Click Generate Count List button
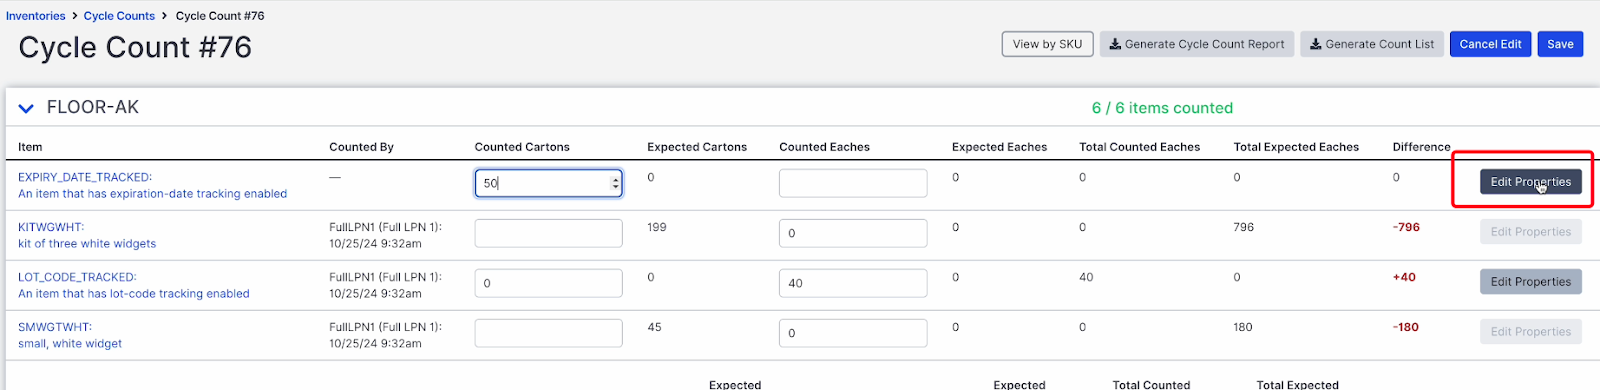 click(1372, 44)
